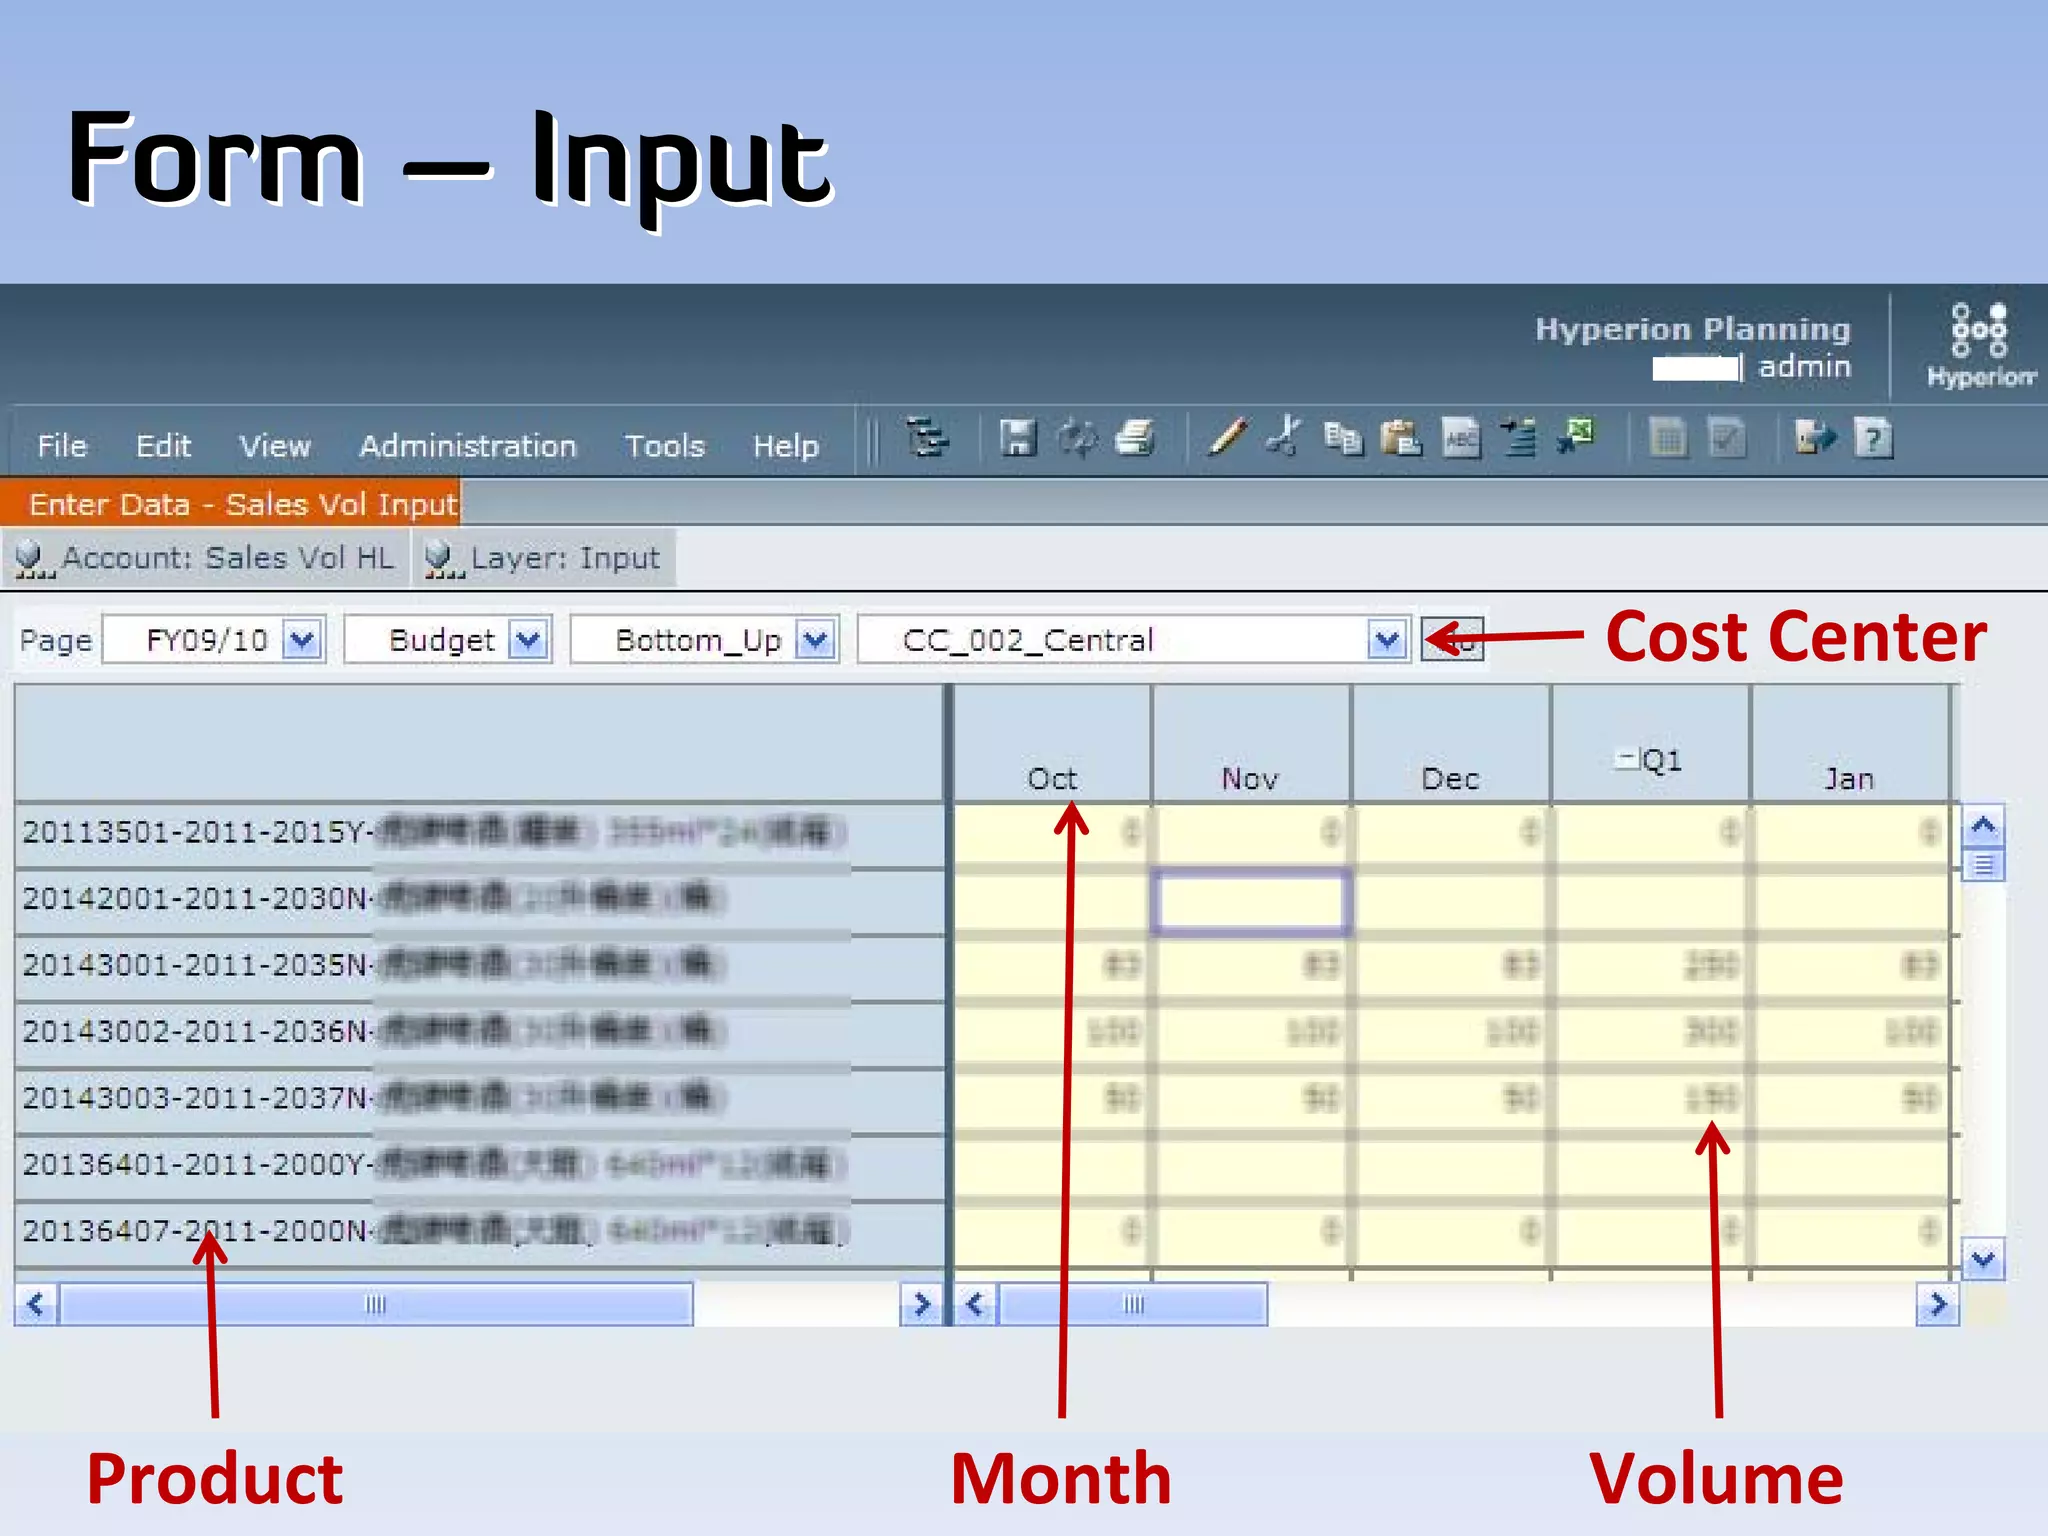Image resolution: width=2048 pixels, height=1536 pixels.
Task: Open the Bottom_Up version dropdown
Action: tap(816, 640)
